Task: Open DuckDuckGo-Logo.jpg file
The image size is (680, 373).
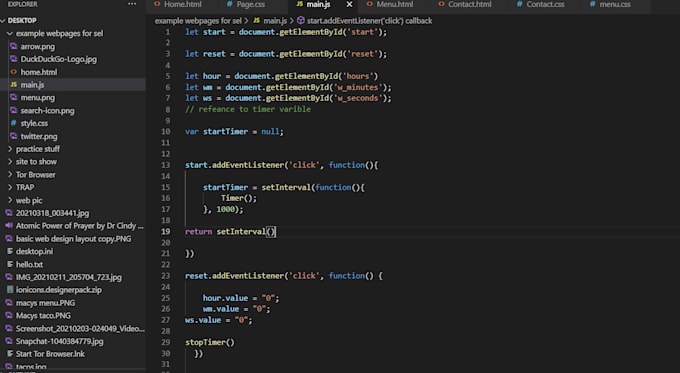Action: pyautogui.click(x=59, y=59)
